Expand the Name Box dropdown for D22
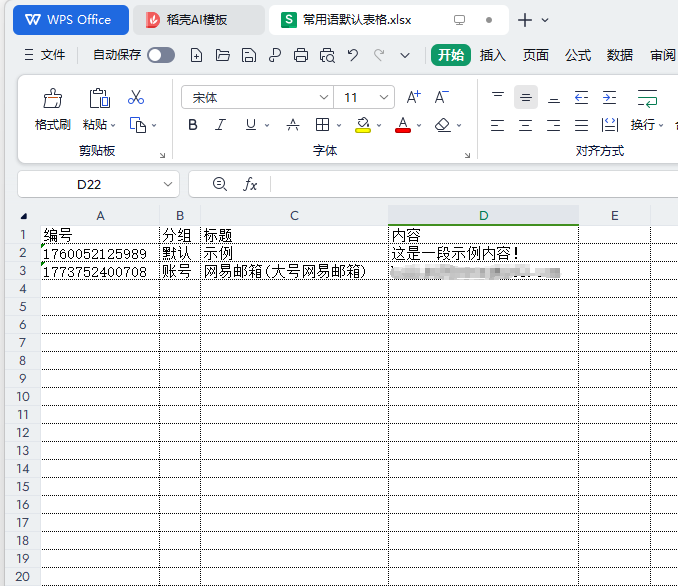The width and height of the screenshot is (678, 586). click(x=168, y=184)
